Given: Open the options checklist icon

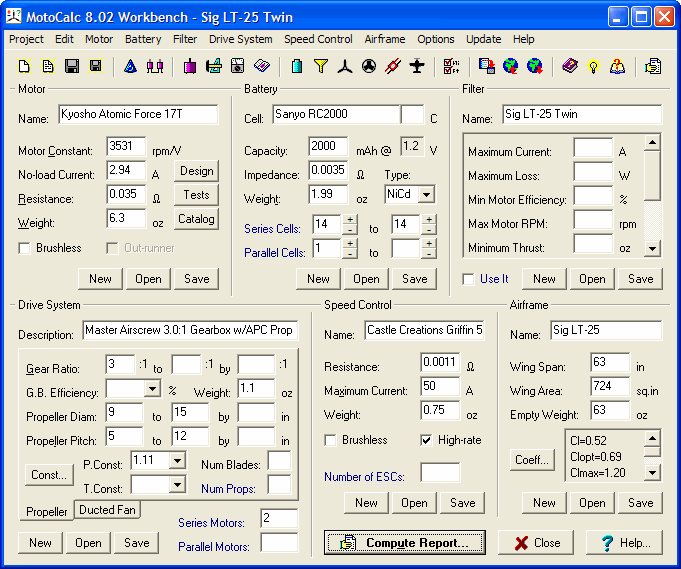Looking at the screenshot, I should pos(452,66).
